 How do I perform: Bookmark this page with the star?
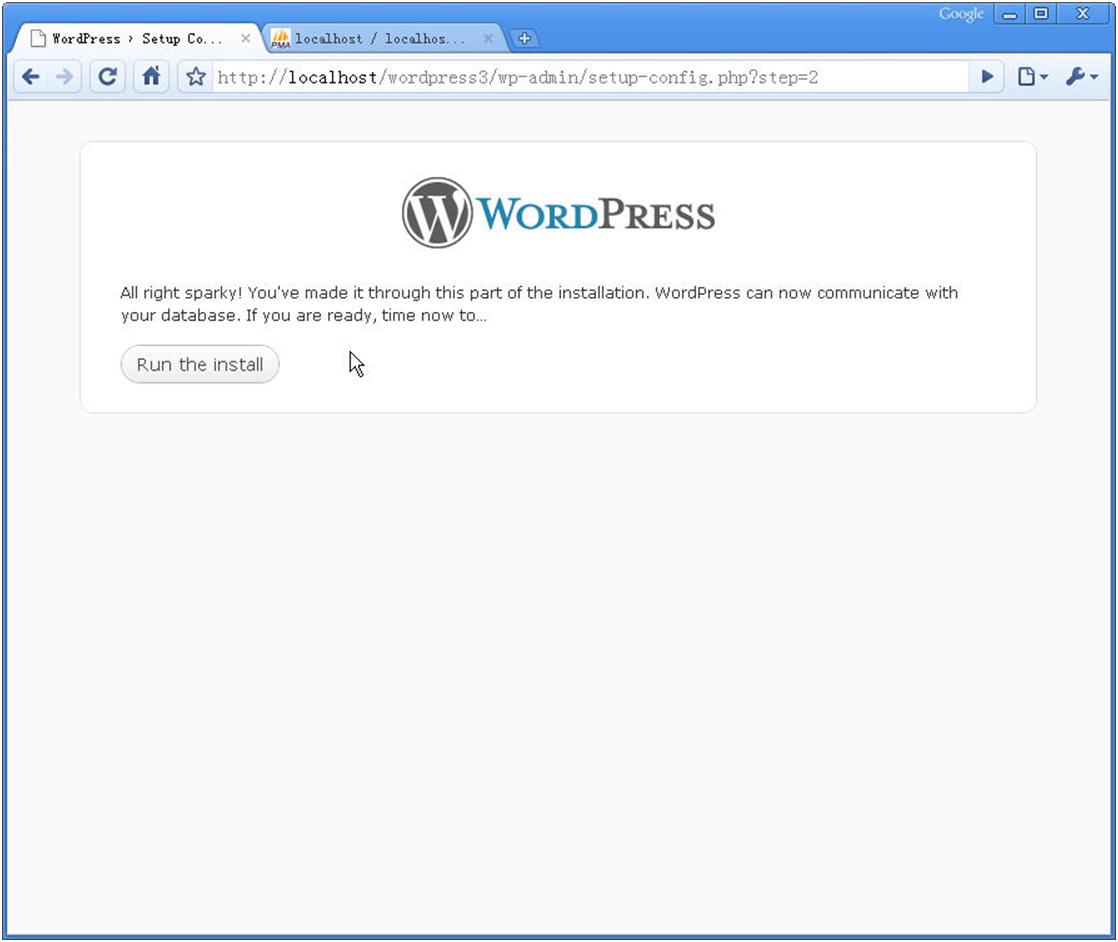tap(196, 77)
